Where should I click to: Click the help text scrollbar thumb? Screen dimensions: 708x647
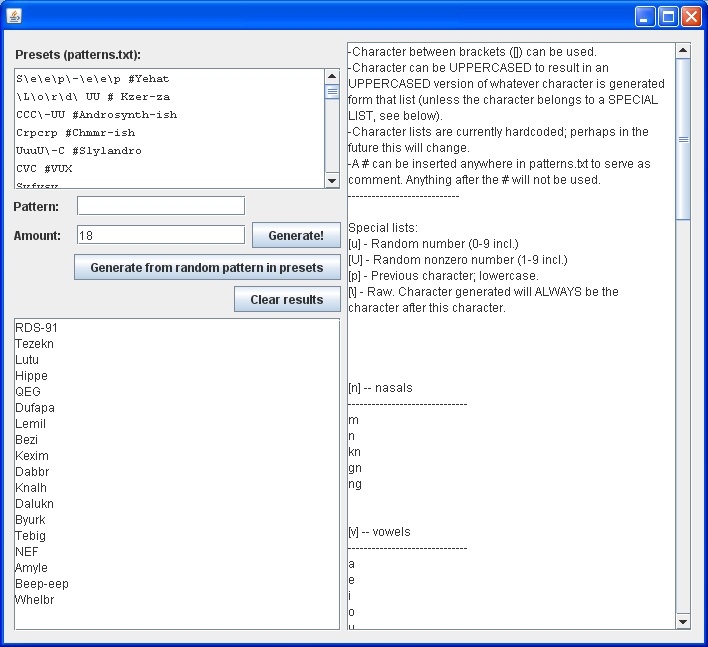(684, 140)
